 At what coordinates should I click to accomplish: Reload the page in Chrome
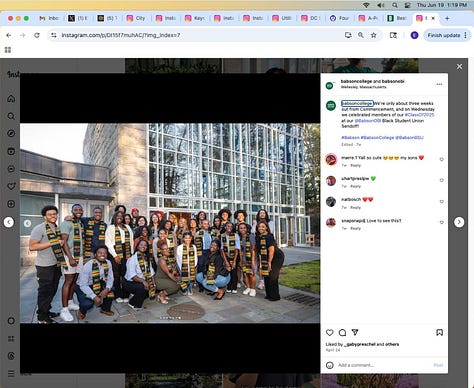pos(37,35)
